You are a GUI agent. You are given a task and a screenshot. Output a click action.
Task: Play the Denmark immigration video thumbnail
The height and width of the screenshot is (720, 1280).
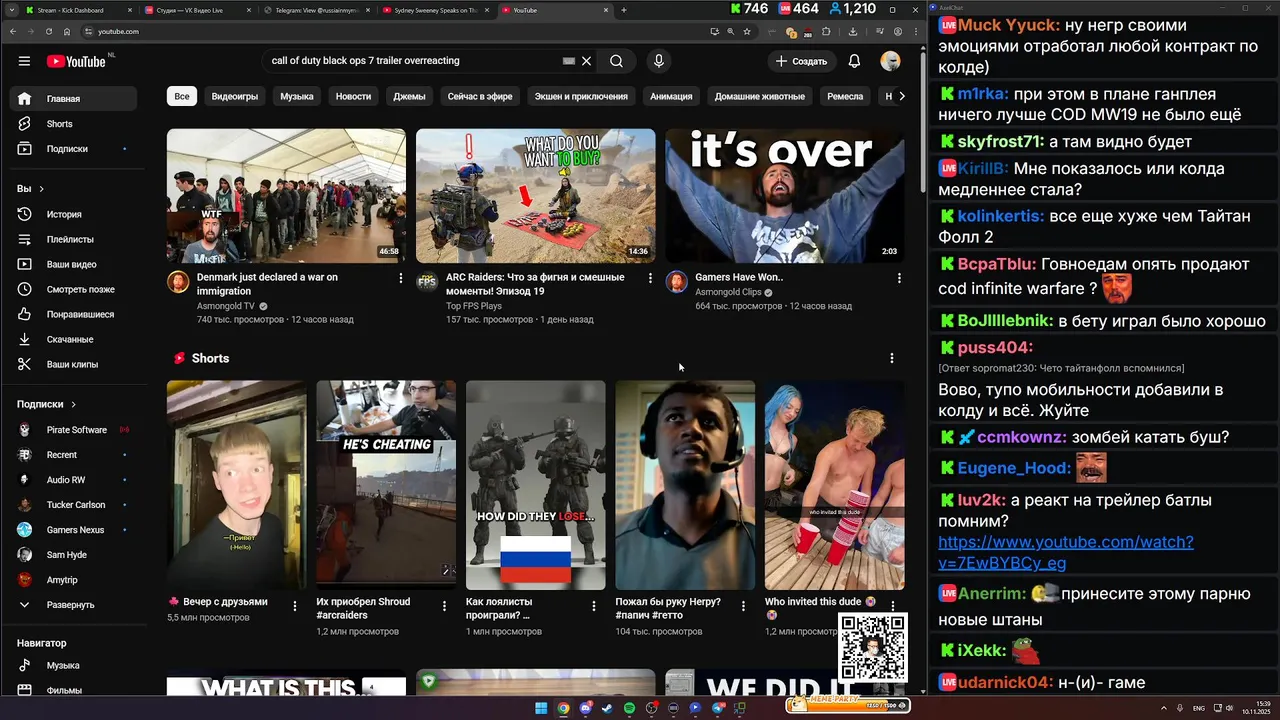click(x=286, y=196)
